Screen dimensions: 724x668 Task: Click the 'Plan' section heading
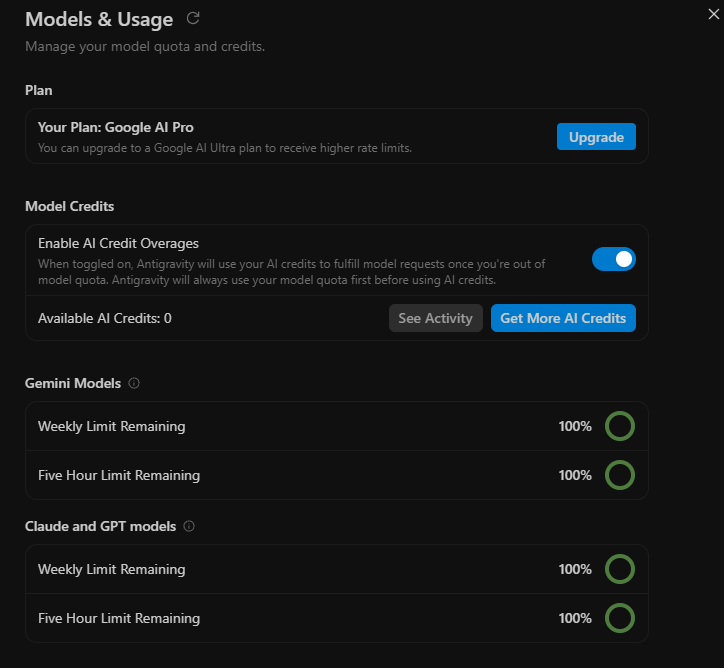[38, 90]
